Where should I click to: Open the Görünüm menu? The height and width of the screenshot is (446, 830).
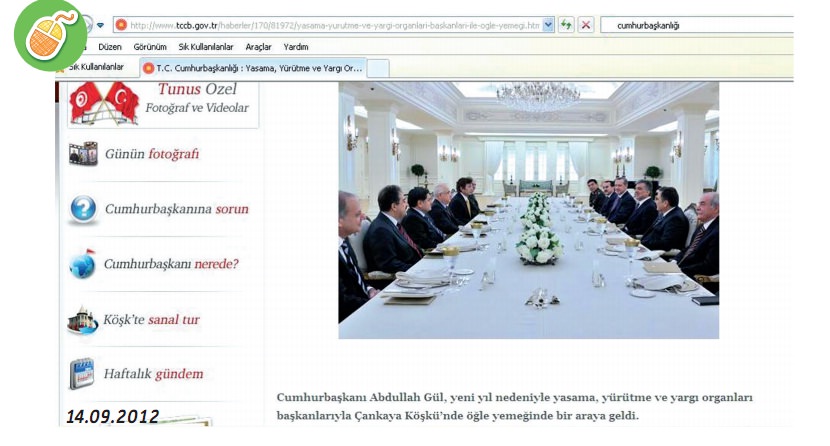150,47
